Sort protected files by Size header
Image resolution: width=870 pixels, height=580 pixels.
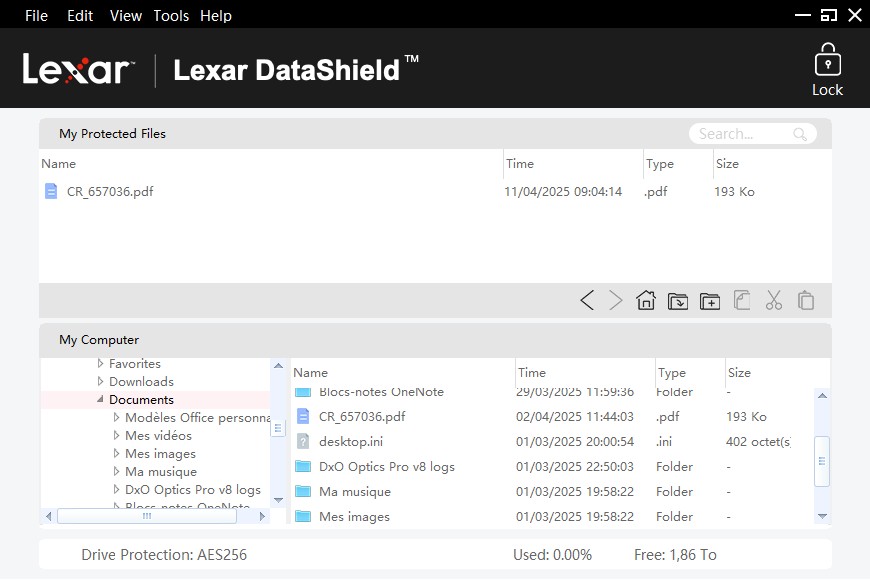tap(727, 164)
